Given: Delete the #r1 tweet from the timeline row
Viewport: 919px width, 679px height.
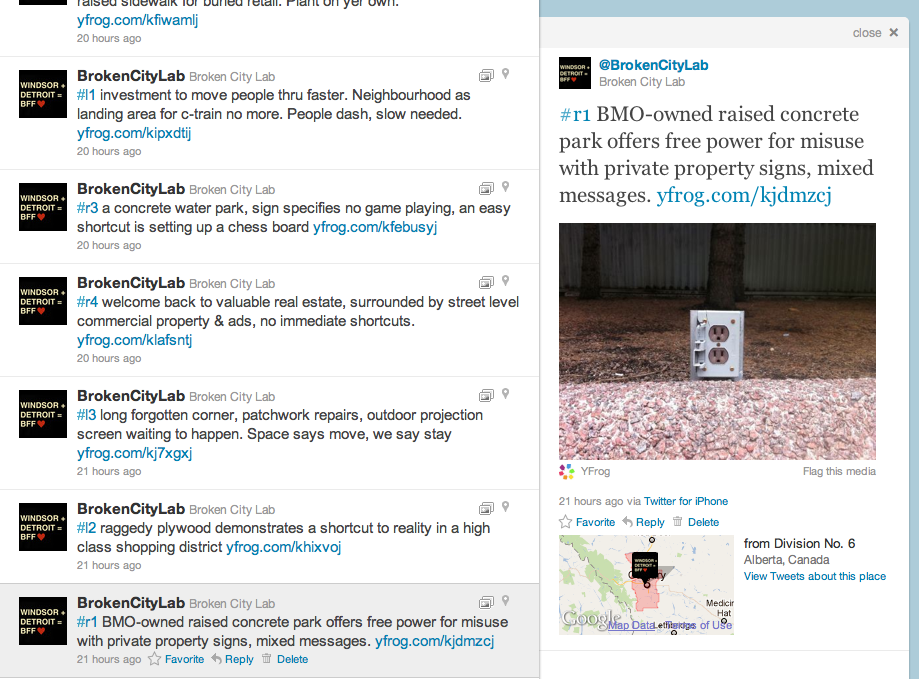Looking at the screenshot, I should pyautogui.click(x=285, y=659).
